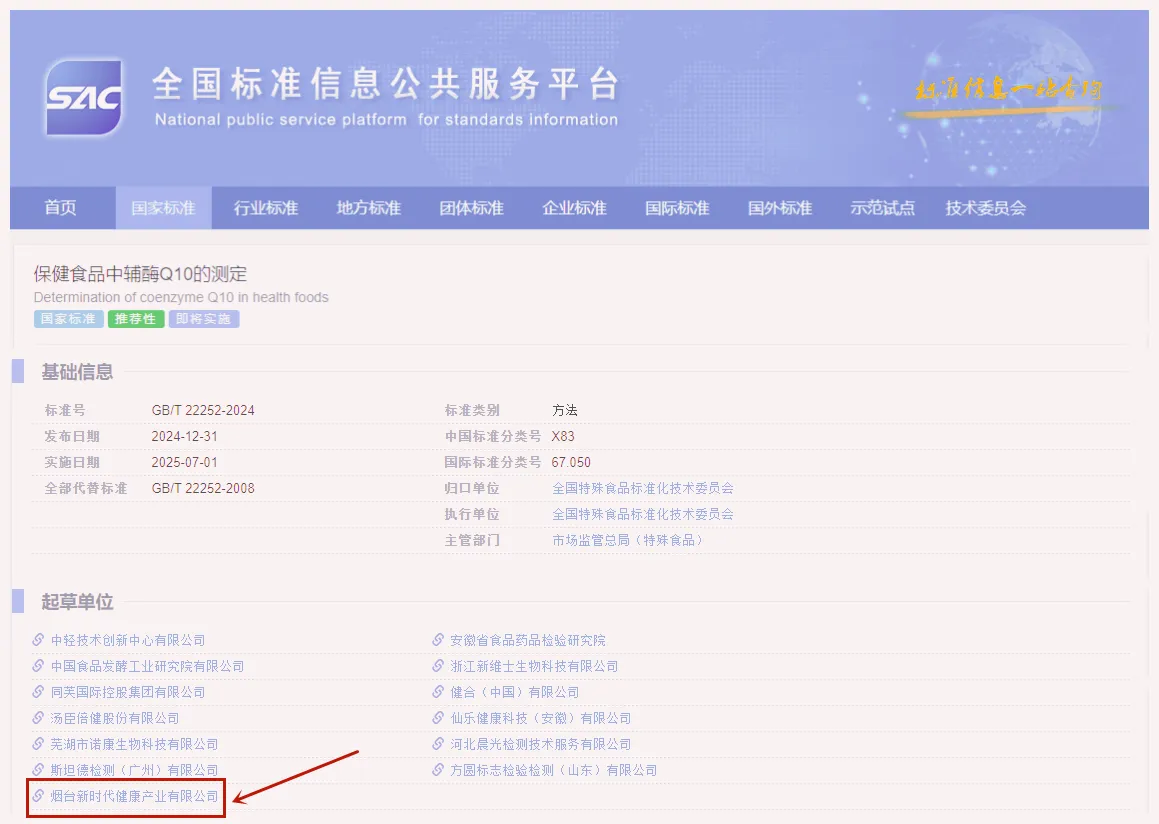Open the 首页 navigation tab
This screenshot has width=1159, height=824.
[x=61, y=208]
